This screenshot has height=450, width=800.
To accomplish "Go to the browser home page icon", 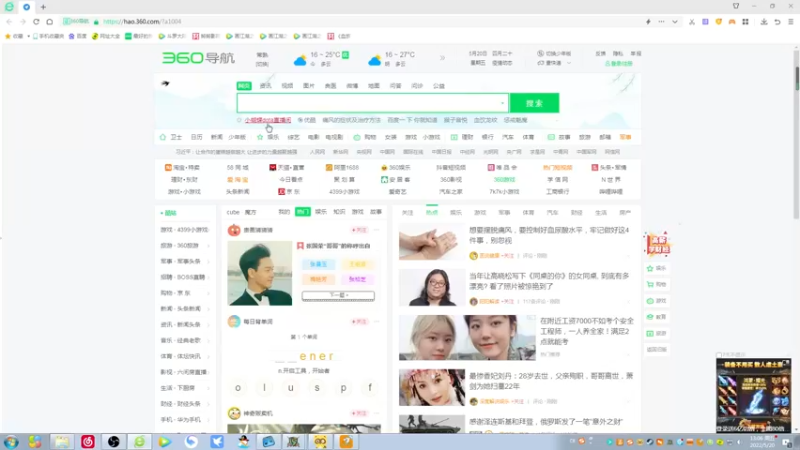I will click(x=49, y=21).
